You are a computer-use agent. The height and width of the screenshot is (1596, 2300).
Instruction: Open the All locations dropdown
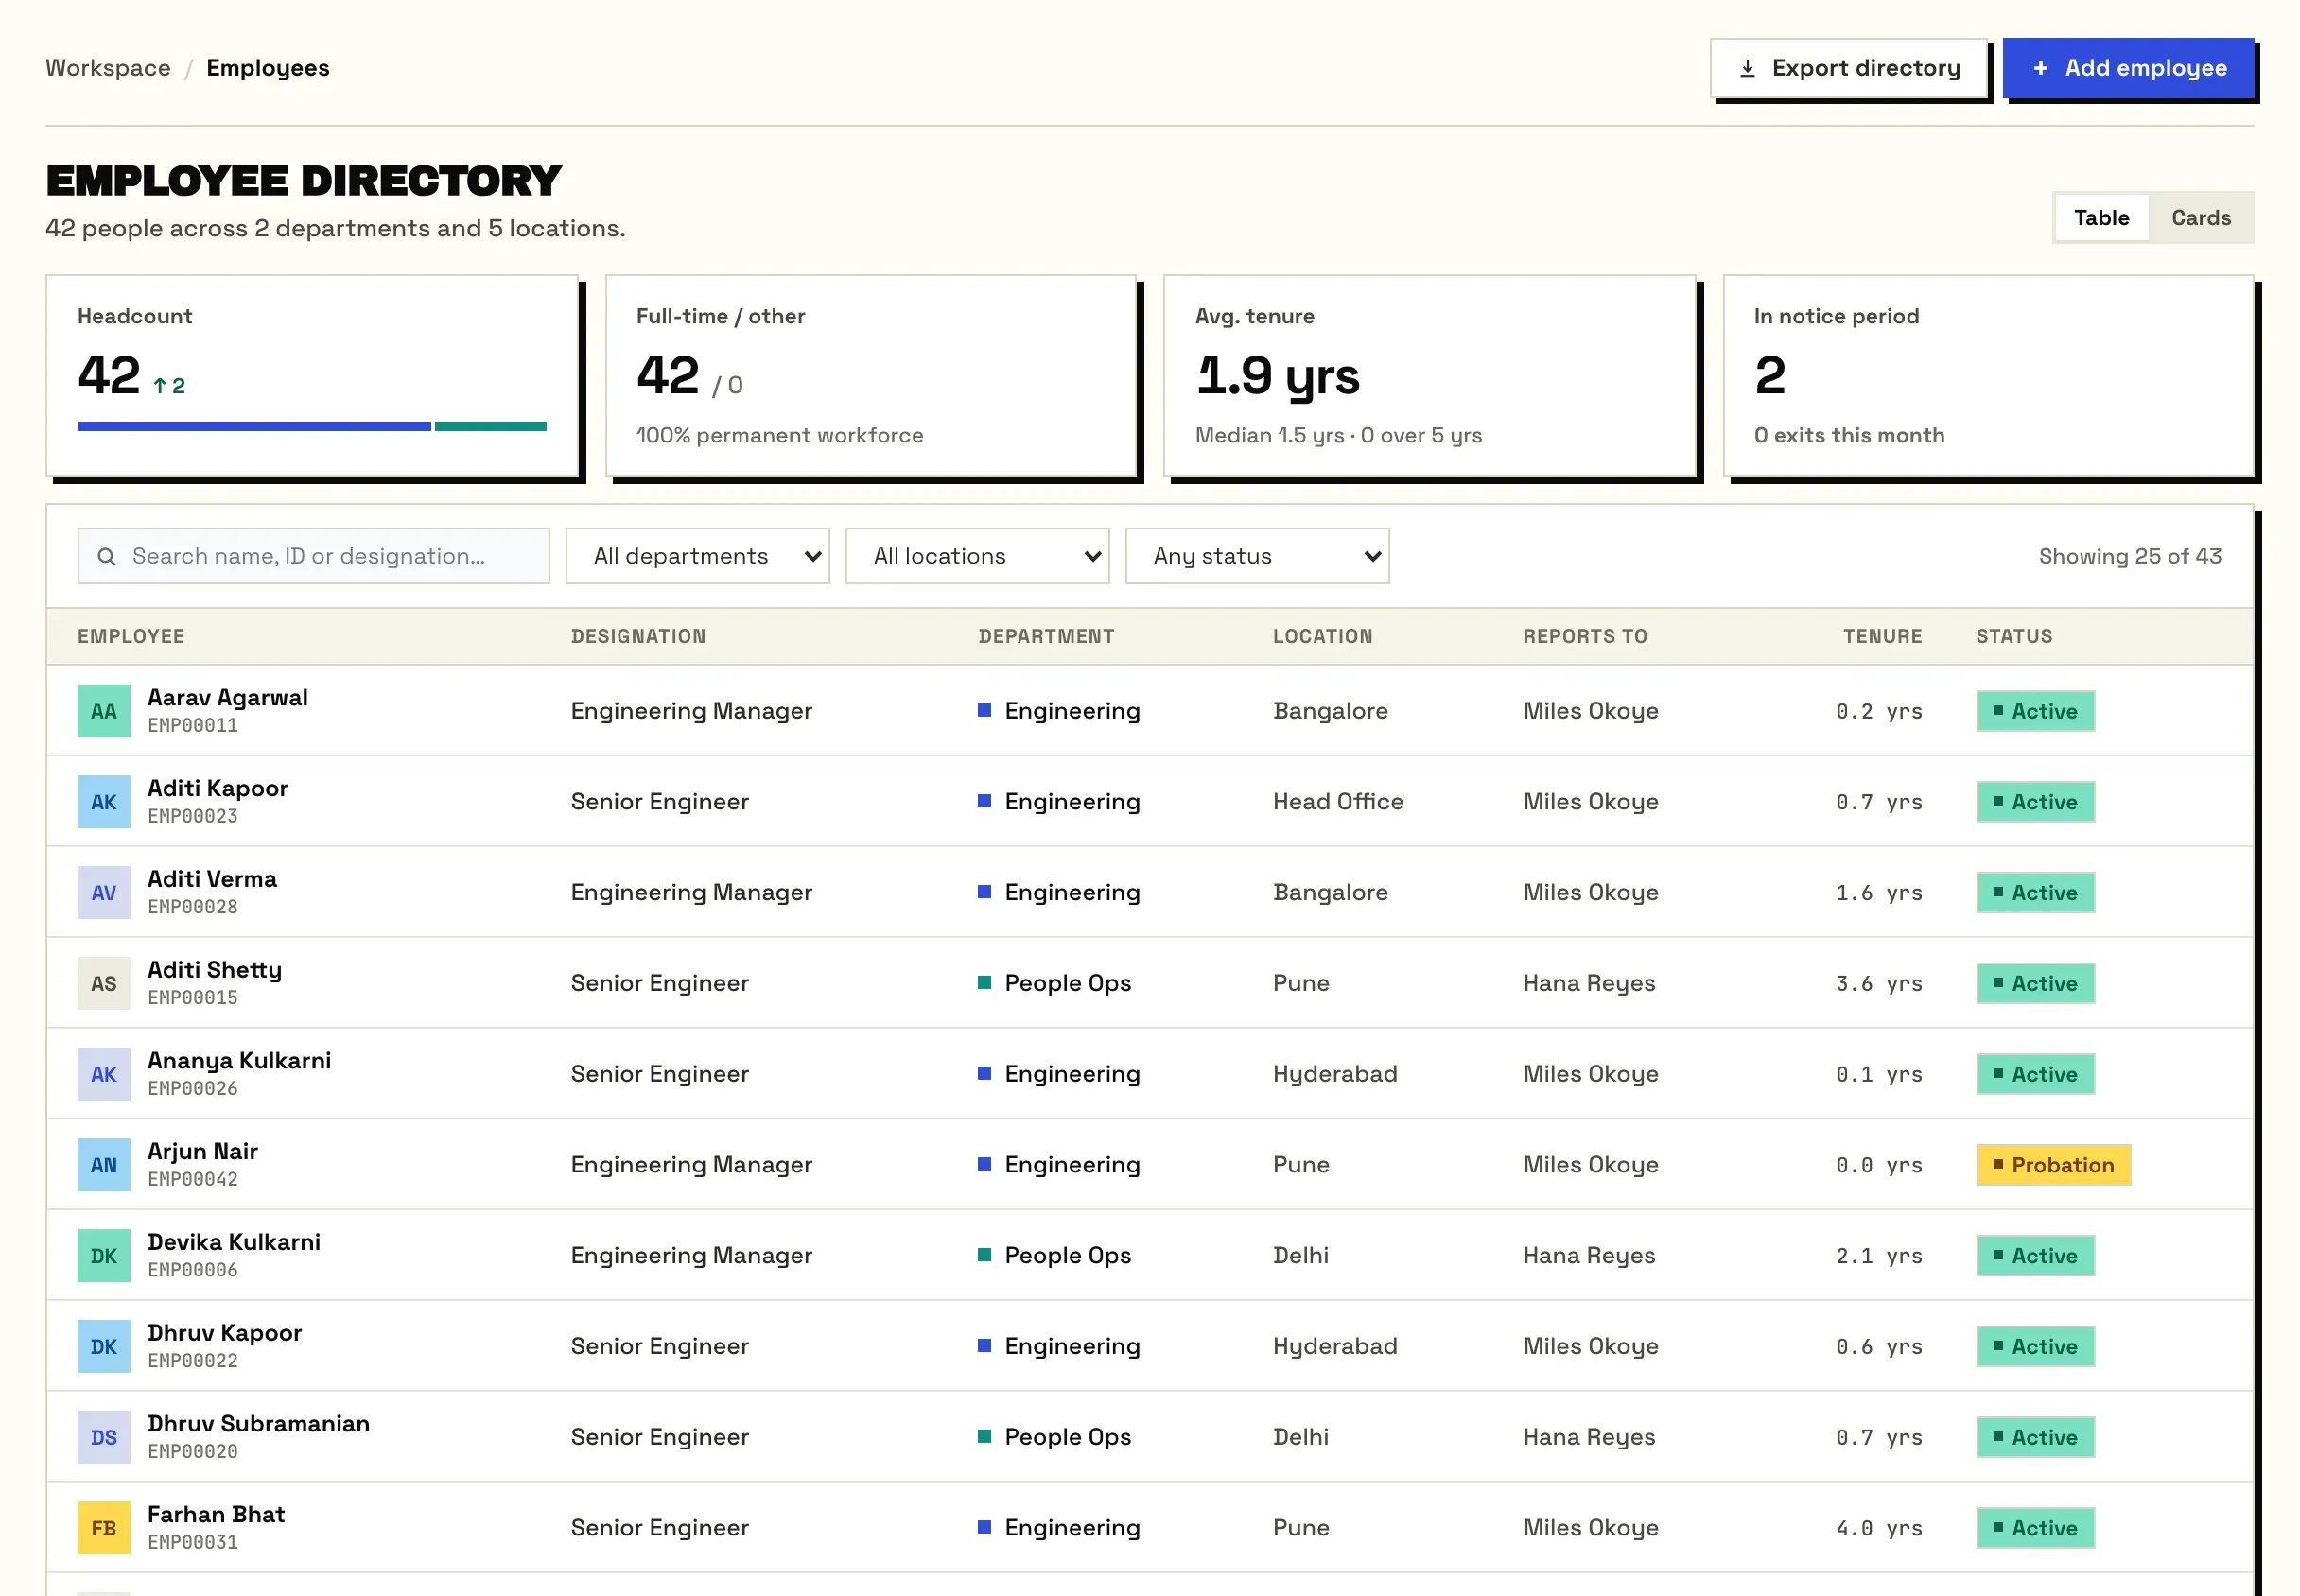click(978, 557)
